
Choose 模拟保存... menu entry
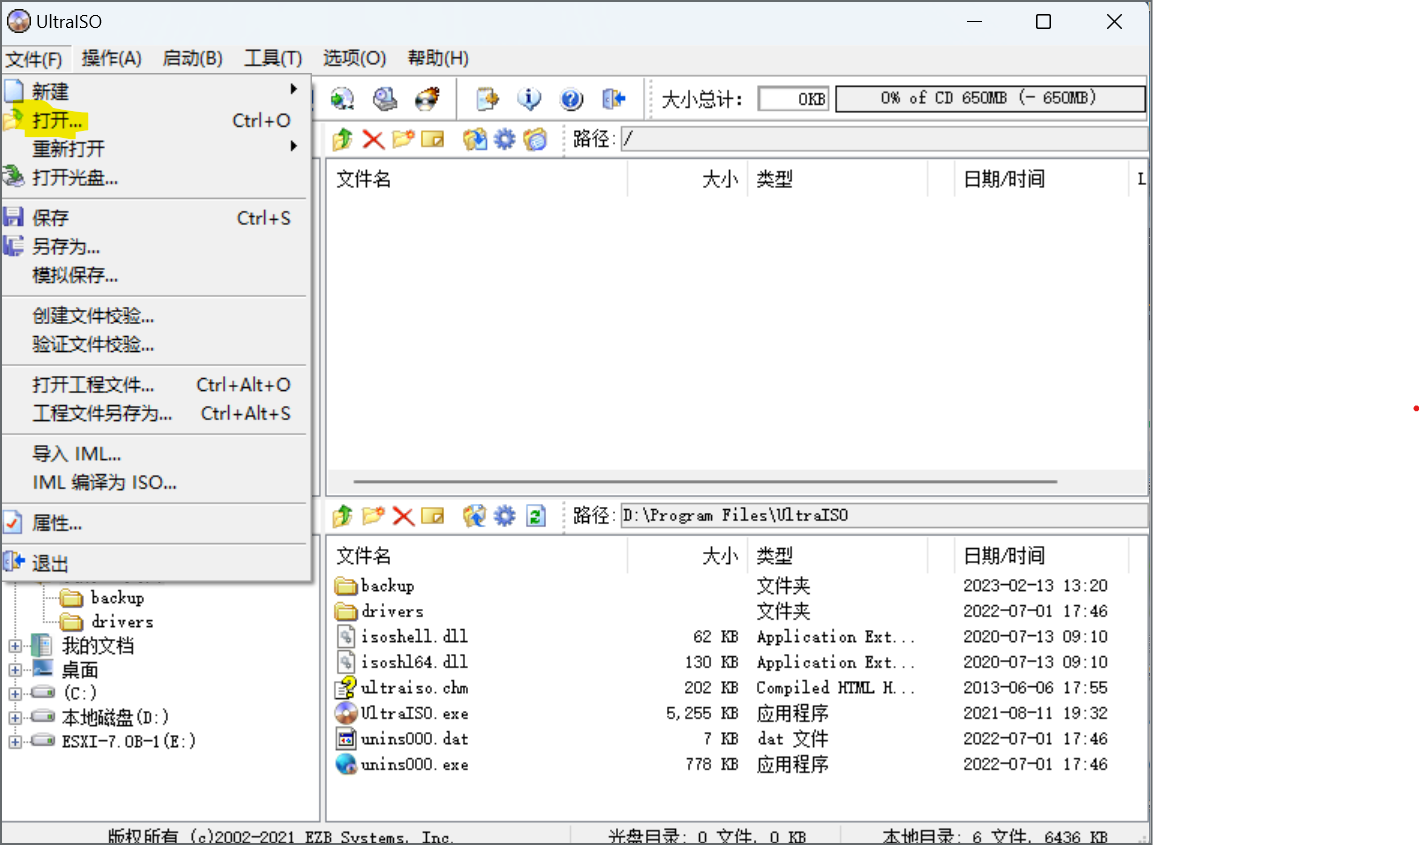[x=156, y=275]
